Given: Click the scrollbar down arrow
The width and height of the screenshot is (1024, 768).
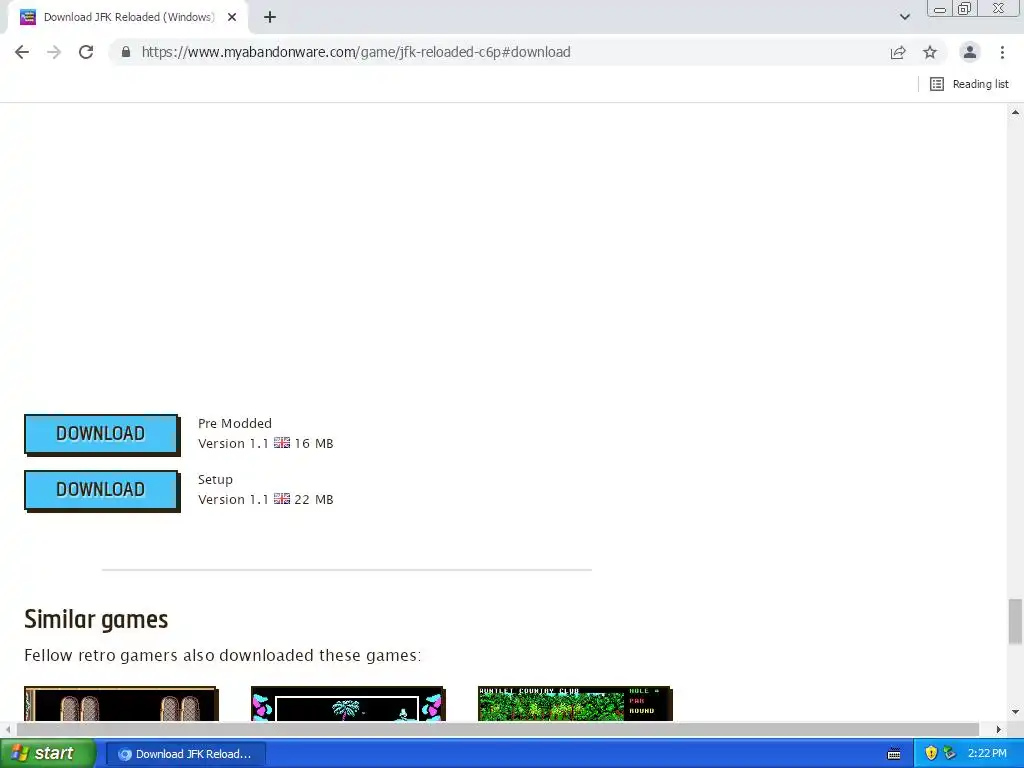Looking at the screenshot, I should pos(1015,712).
